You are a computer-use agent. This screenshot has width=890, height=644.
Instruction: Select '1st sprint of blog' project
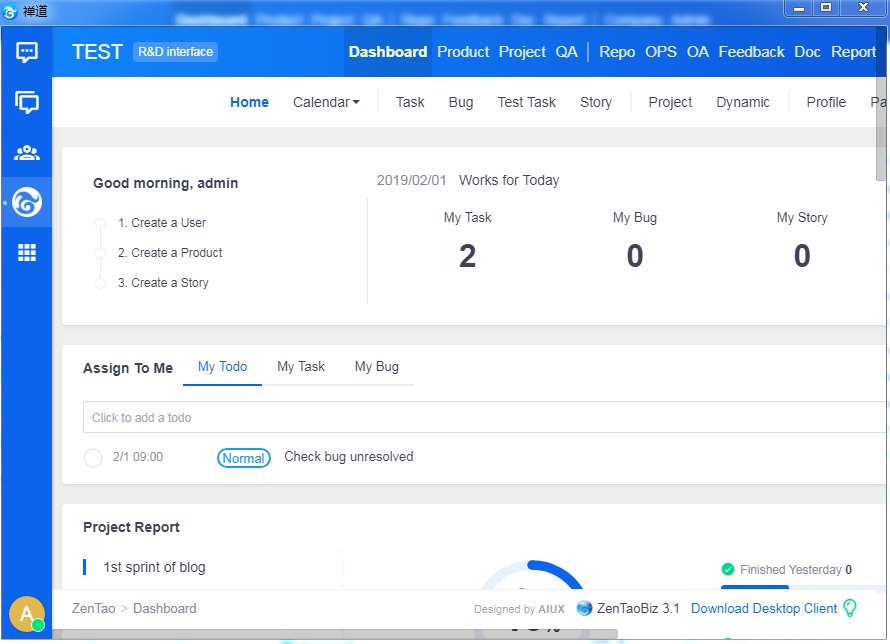(154, 567)
